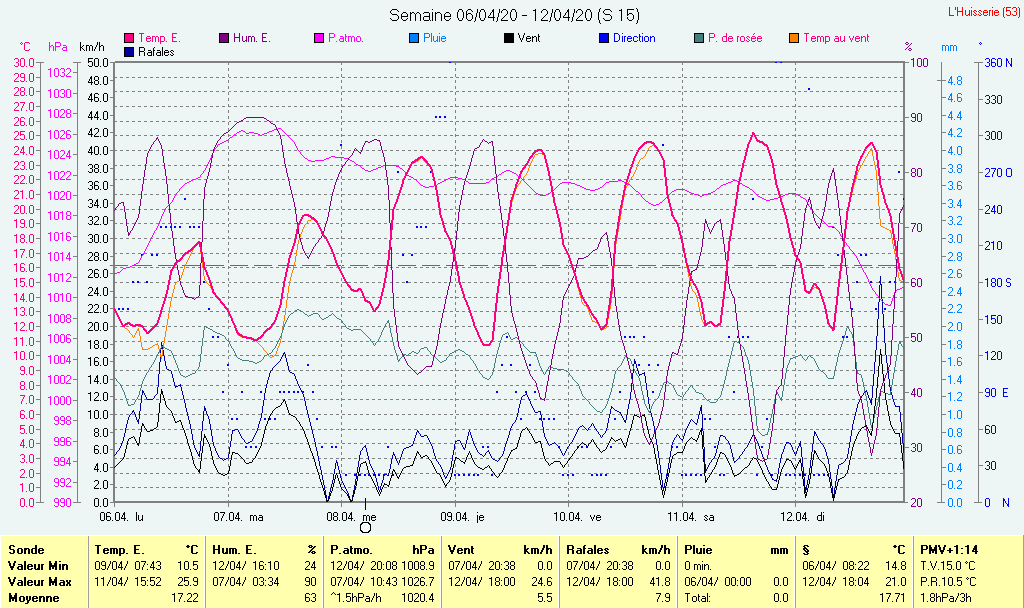Viewport: 1024px width, 608px height.
Task: Click the 'mm' unit label above the rain axis
Action: point(949,47)
